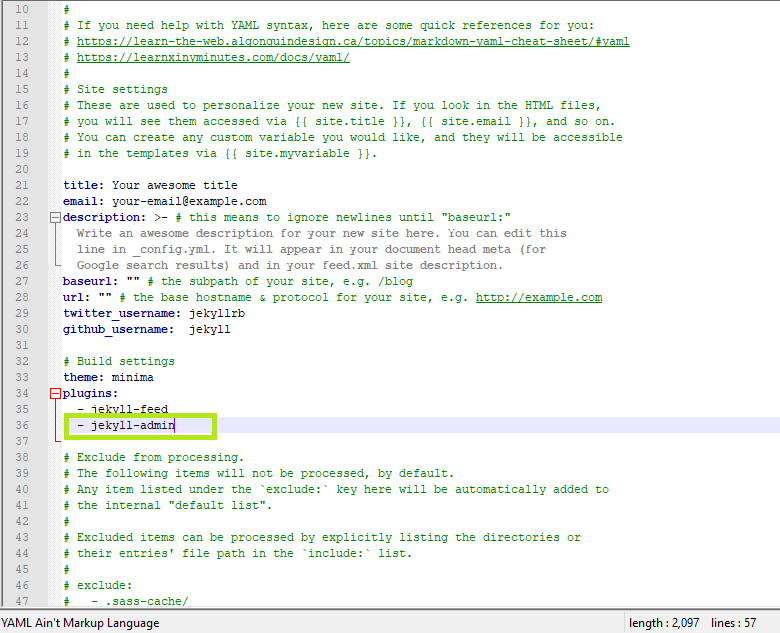Collapse the description fold marker

tap(55, 217)
